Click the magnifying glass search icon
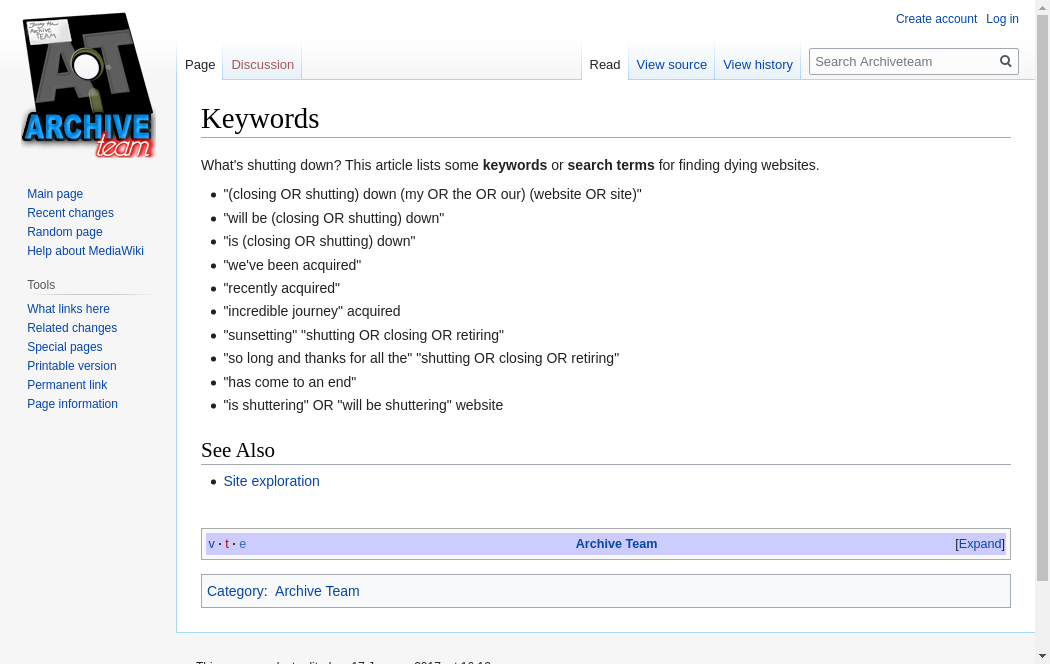This screenshot has width=1050, height=664. pos(1006,62)
